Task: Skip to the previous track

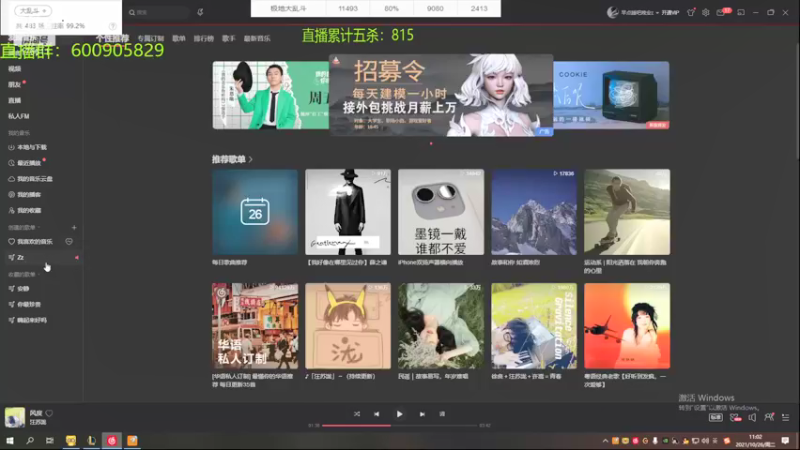Action: point(377,414)
